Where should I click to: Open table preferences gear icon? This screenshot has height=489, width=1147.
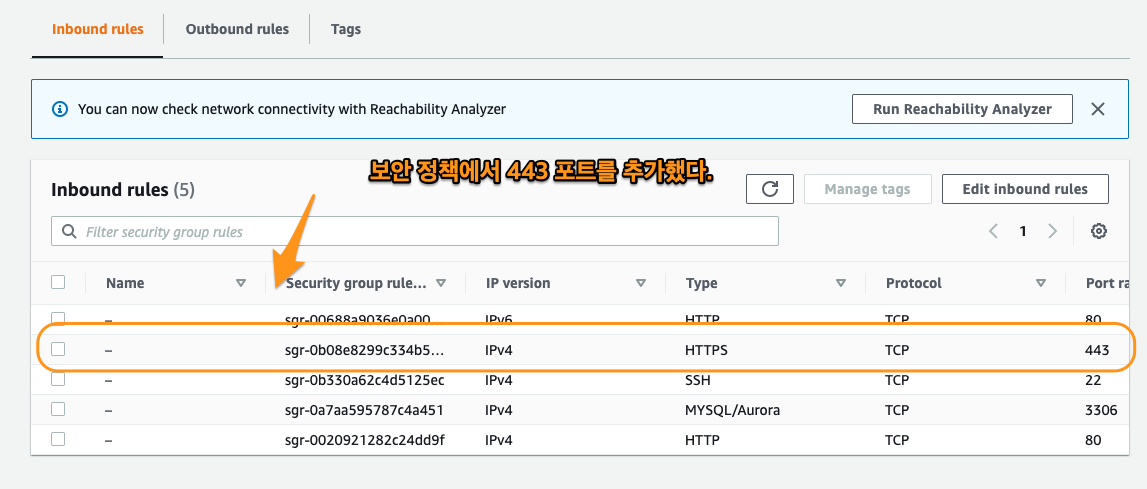[x=1098, y=231]
